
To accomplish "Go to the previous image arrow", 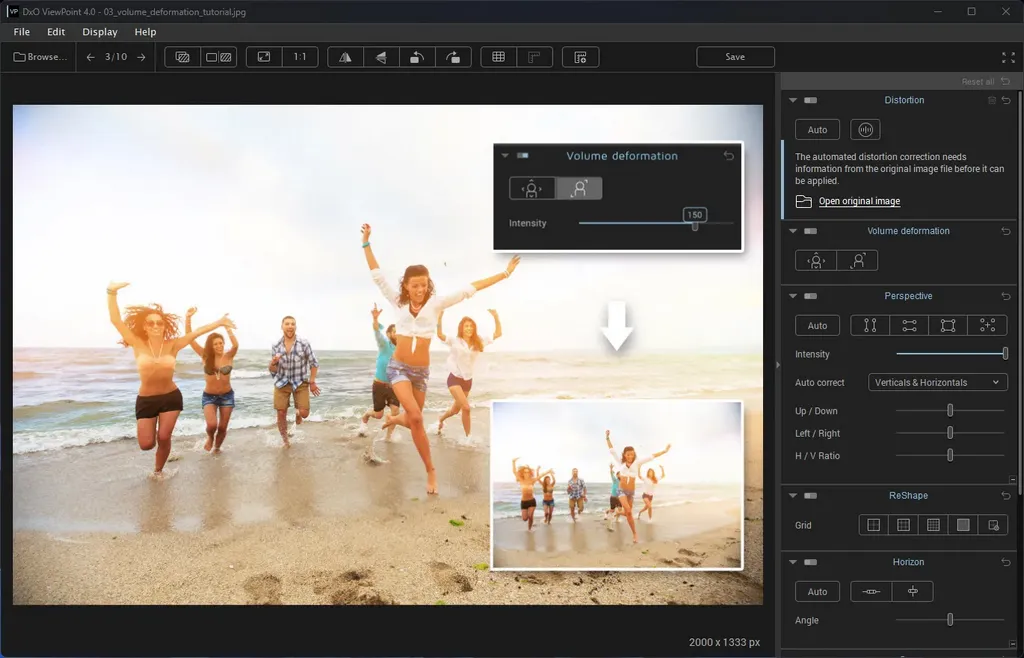I will tap(90, 57).
